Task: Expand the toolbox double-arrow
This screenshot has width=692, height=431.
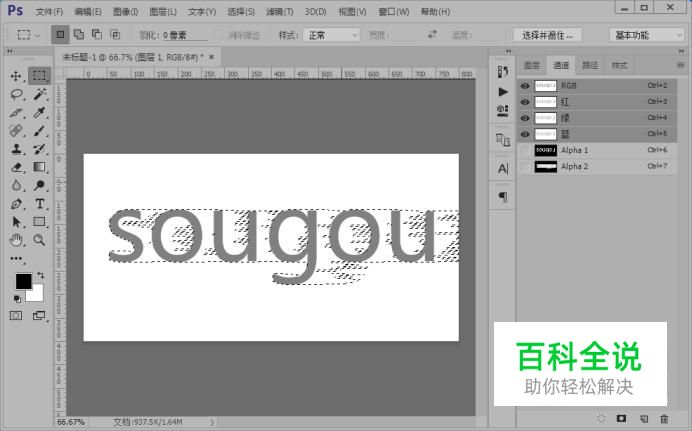Action: [10, 51]
